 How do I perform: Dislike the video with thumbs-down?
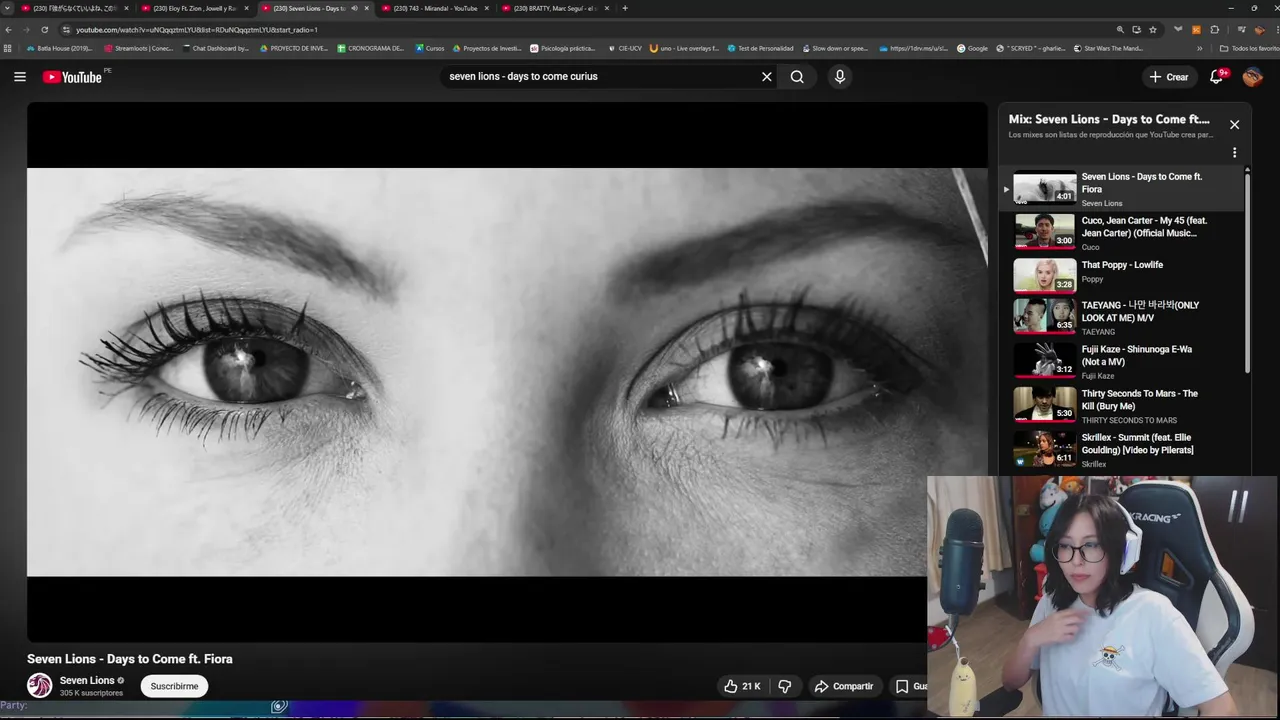785,686
